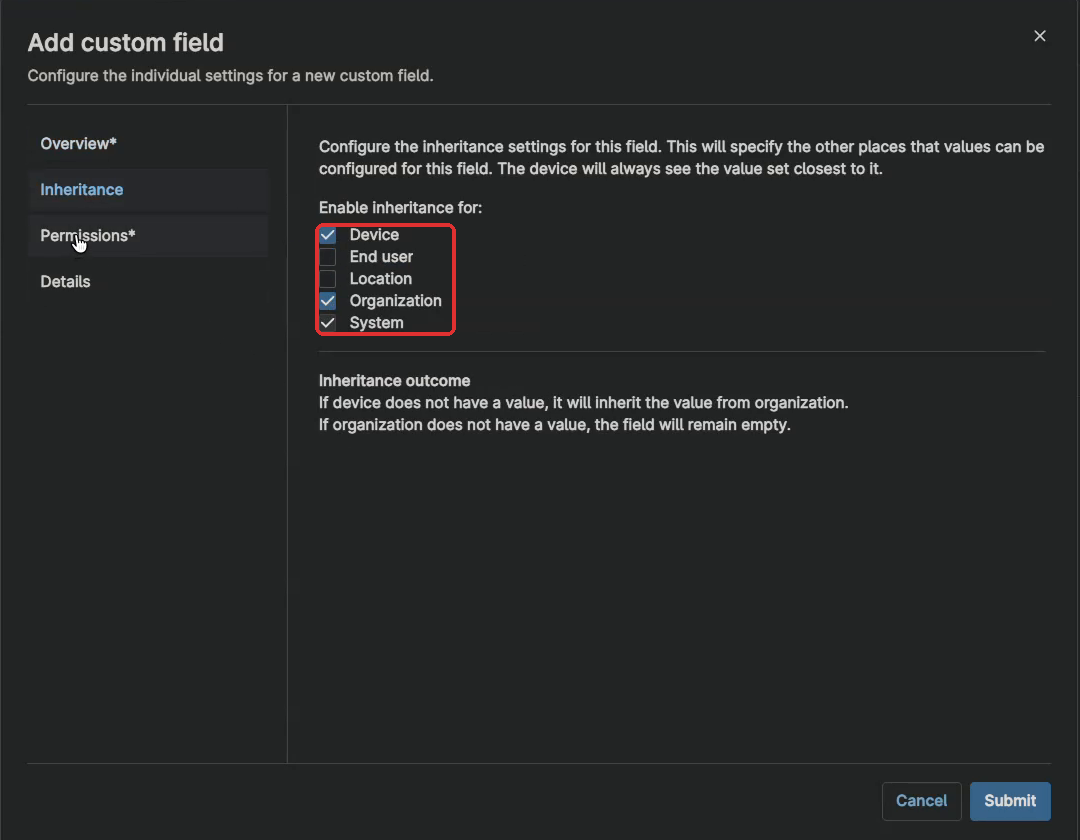The image size is (1080, 840).
Task: Open the Overview tab
Action: click(148, 144)
